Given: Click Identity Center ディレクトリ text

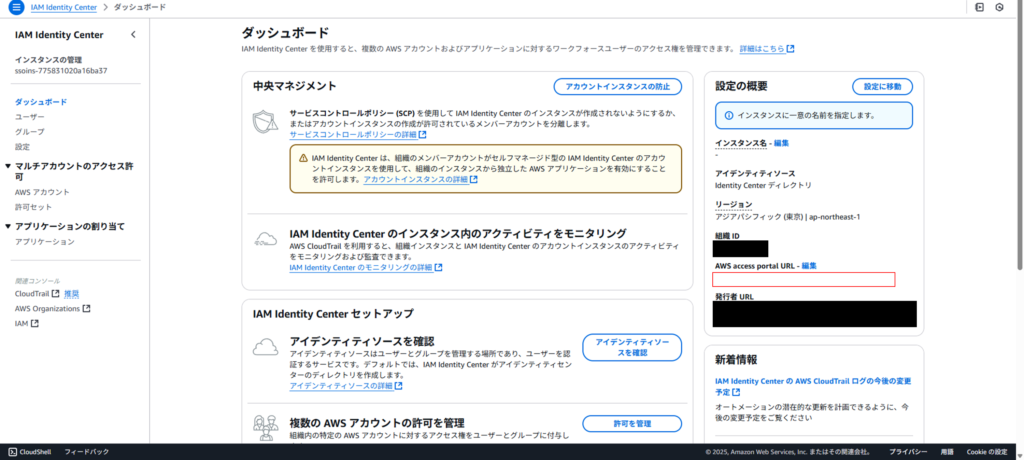Looking at the screenshot, I should [x=763, y=185].
